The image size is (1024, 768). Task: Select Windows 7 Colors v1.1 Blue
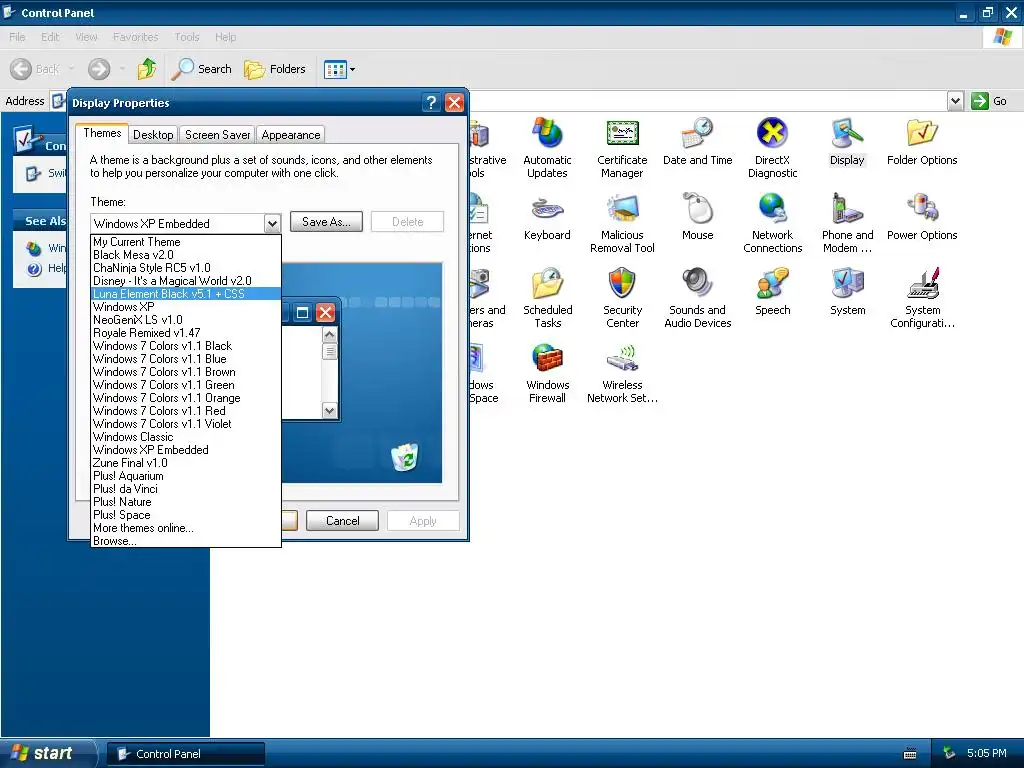coord(185,359)
